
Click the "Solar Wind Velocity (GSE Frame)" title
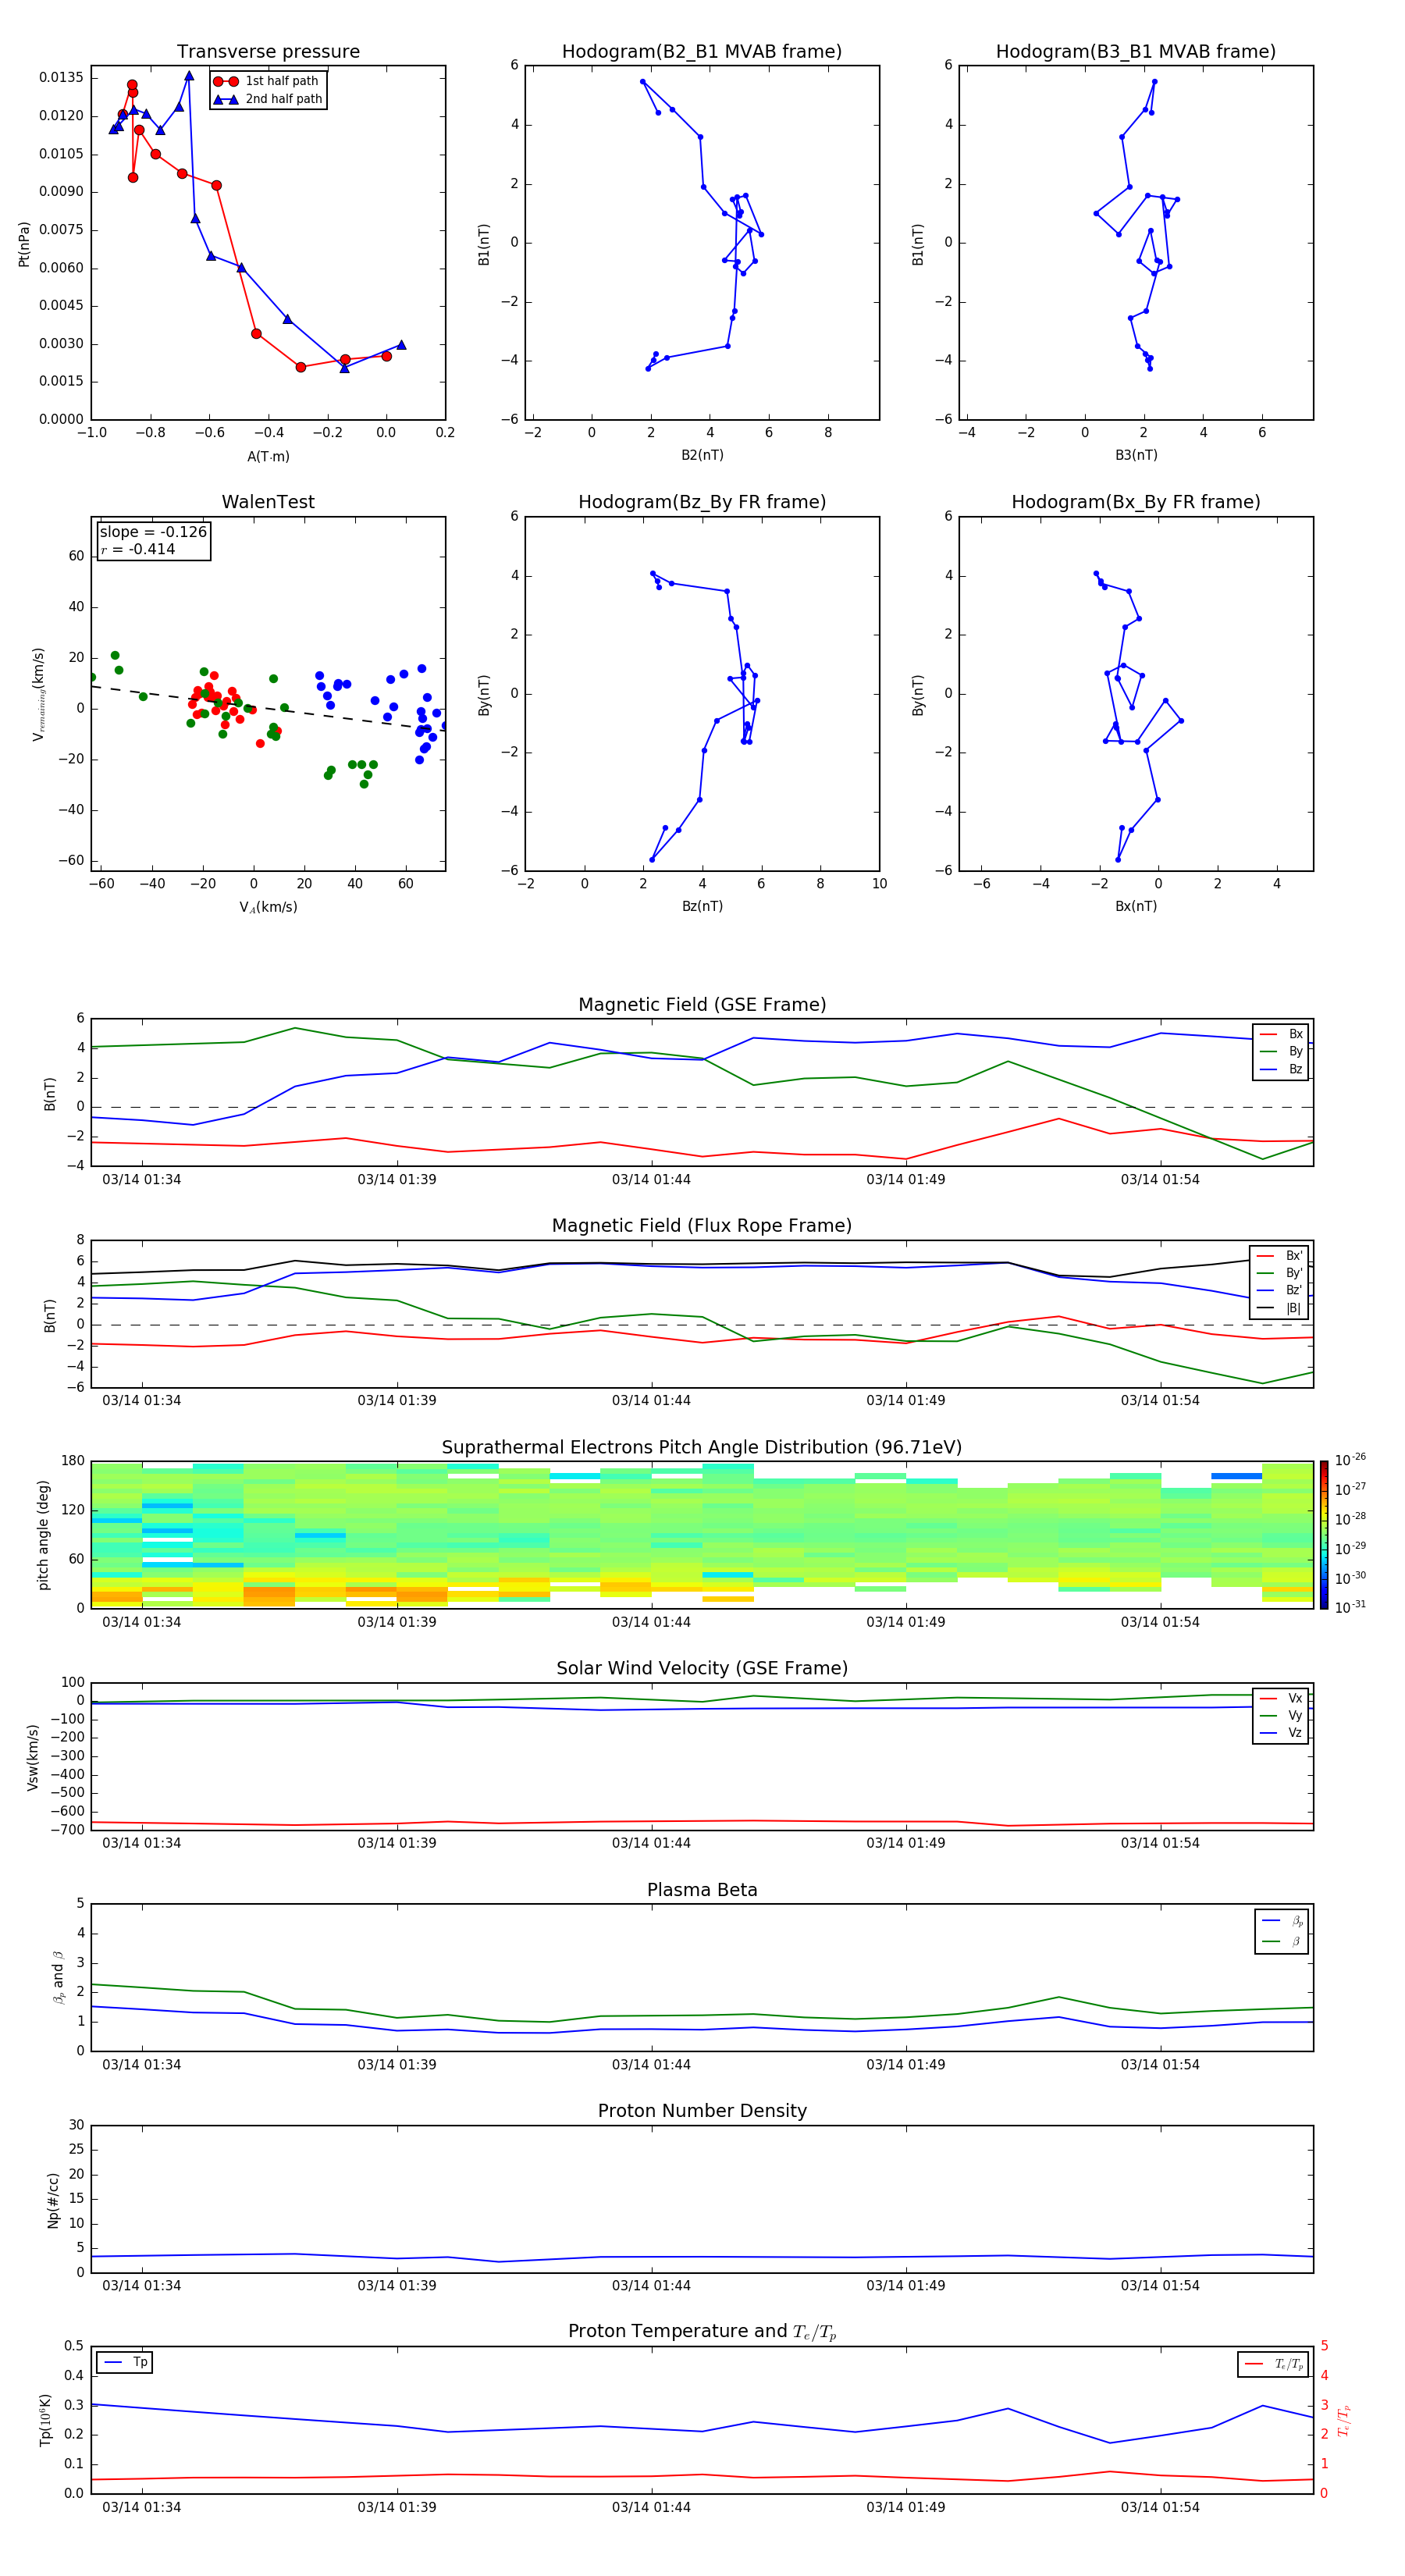point(702,1668)
